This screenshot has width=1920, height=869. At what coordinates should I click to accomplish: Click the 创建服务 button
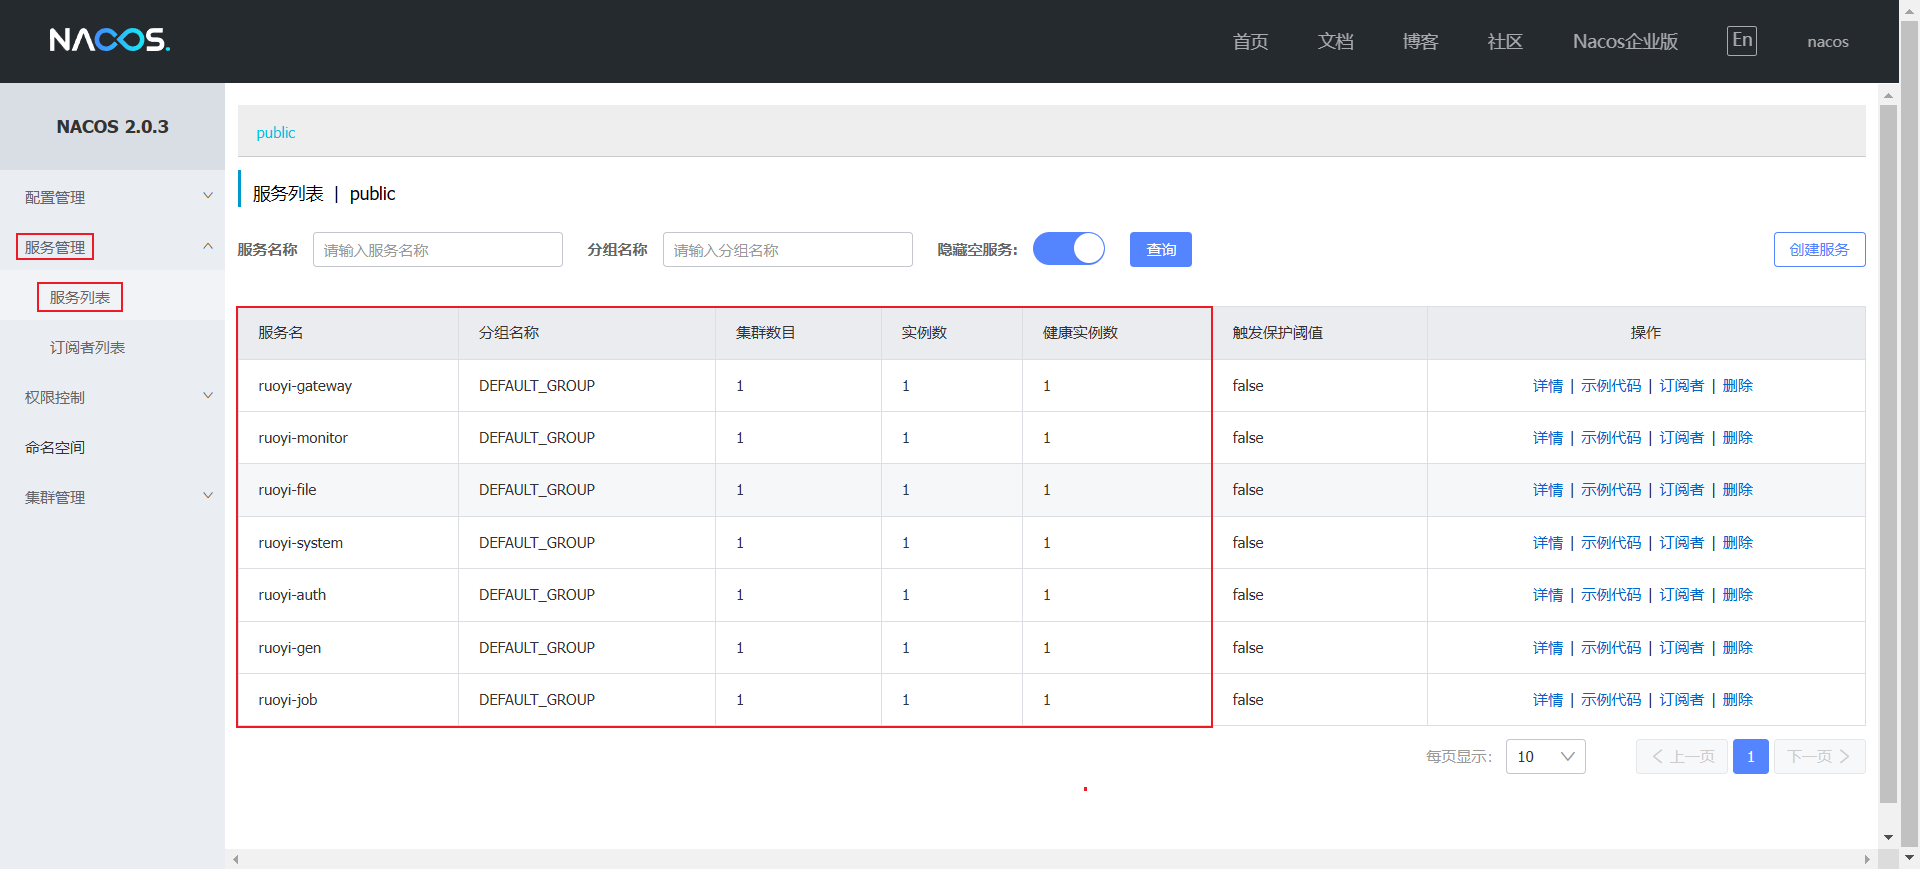click(x=1820, y=249)
